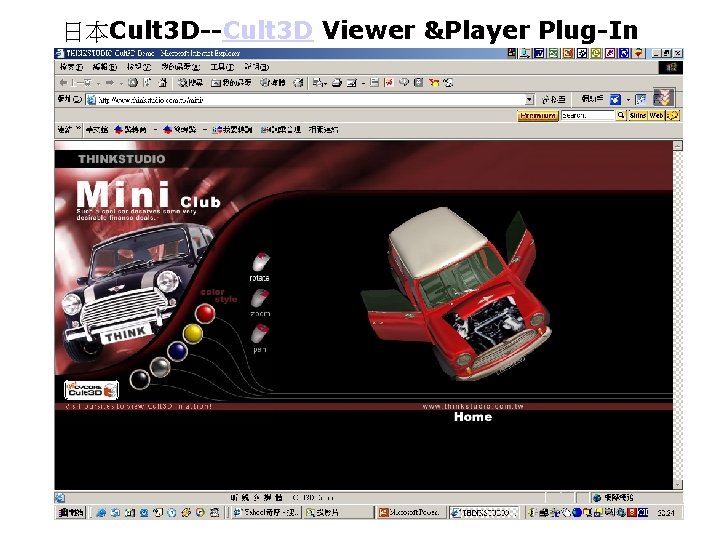The height and width of the screenshot is (540, 720).
Task: Open the Tools menu in the menu bar
Action: (x=222, y=67)
